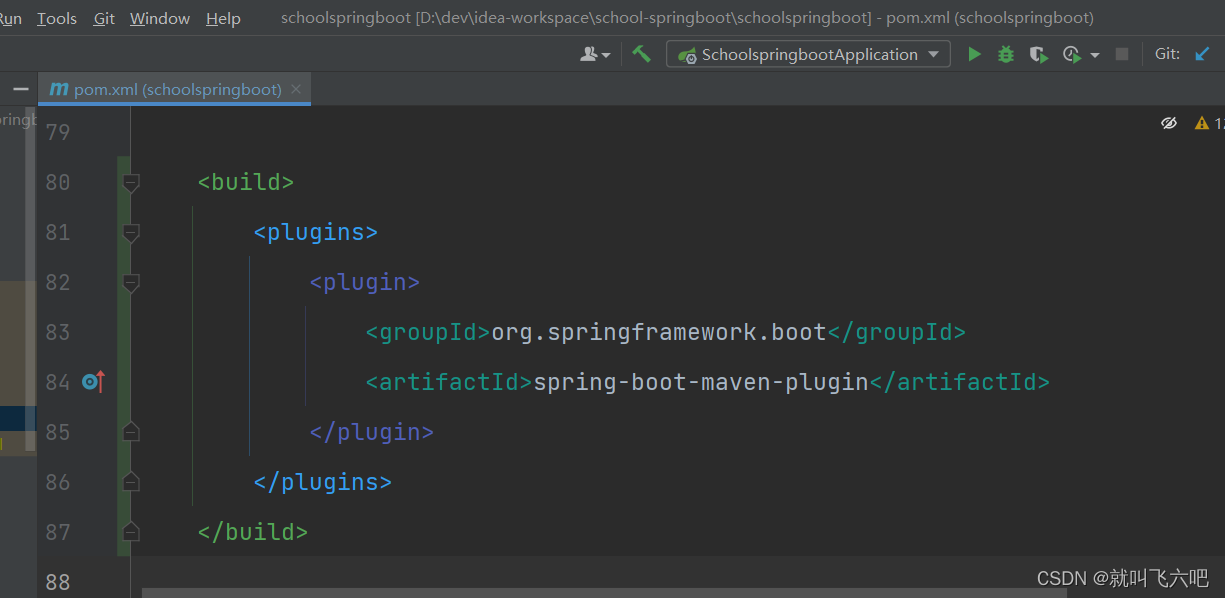
Task: Update project via the blue Git arrow icon
Action: [1203, 54]
